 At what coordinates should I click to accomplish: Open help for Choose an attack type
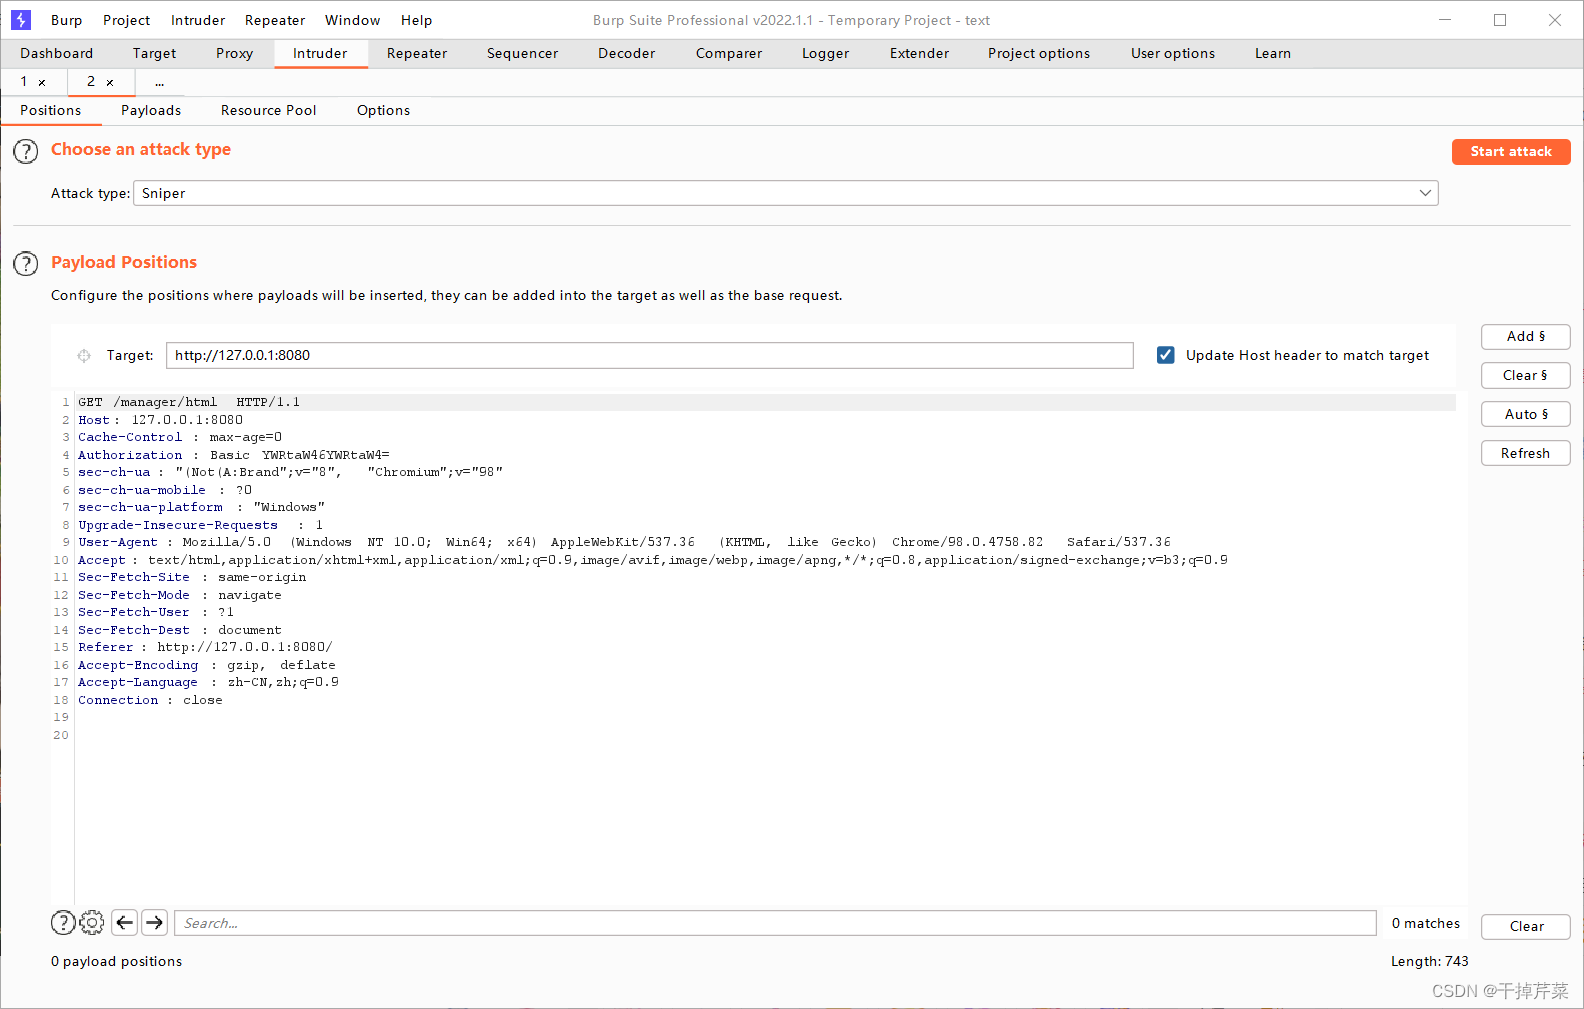(25, 152)
